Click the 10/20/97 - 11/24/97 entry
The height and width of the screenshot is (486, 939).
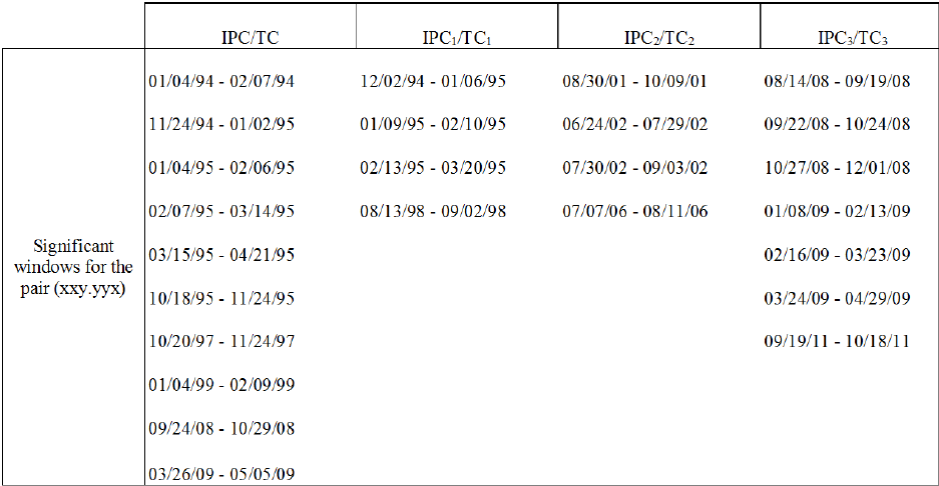pyautogui.click(x=220, y=341)
